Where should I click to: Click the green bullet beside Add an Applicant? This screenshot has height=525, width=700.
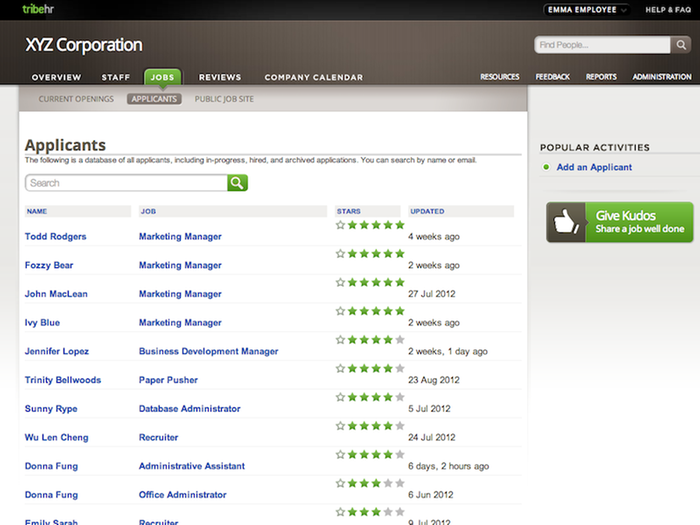pyautogui.click(x=546, y=167)
